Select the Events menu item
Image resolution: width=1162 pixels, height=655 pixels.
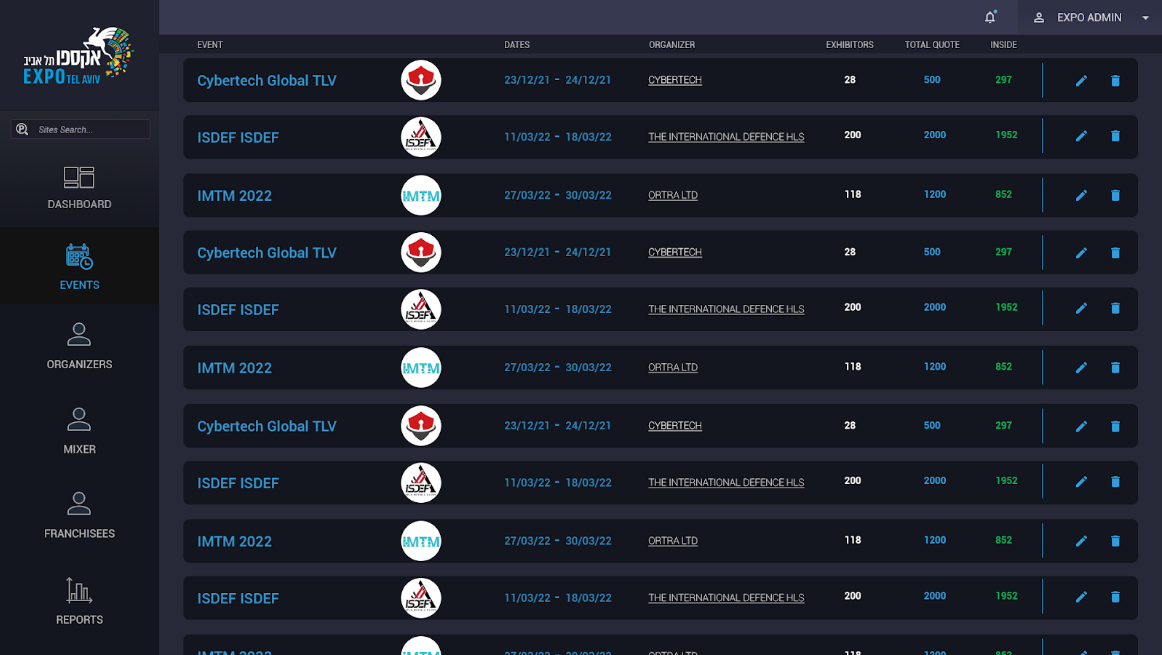click(x=79, y=266)
